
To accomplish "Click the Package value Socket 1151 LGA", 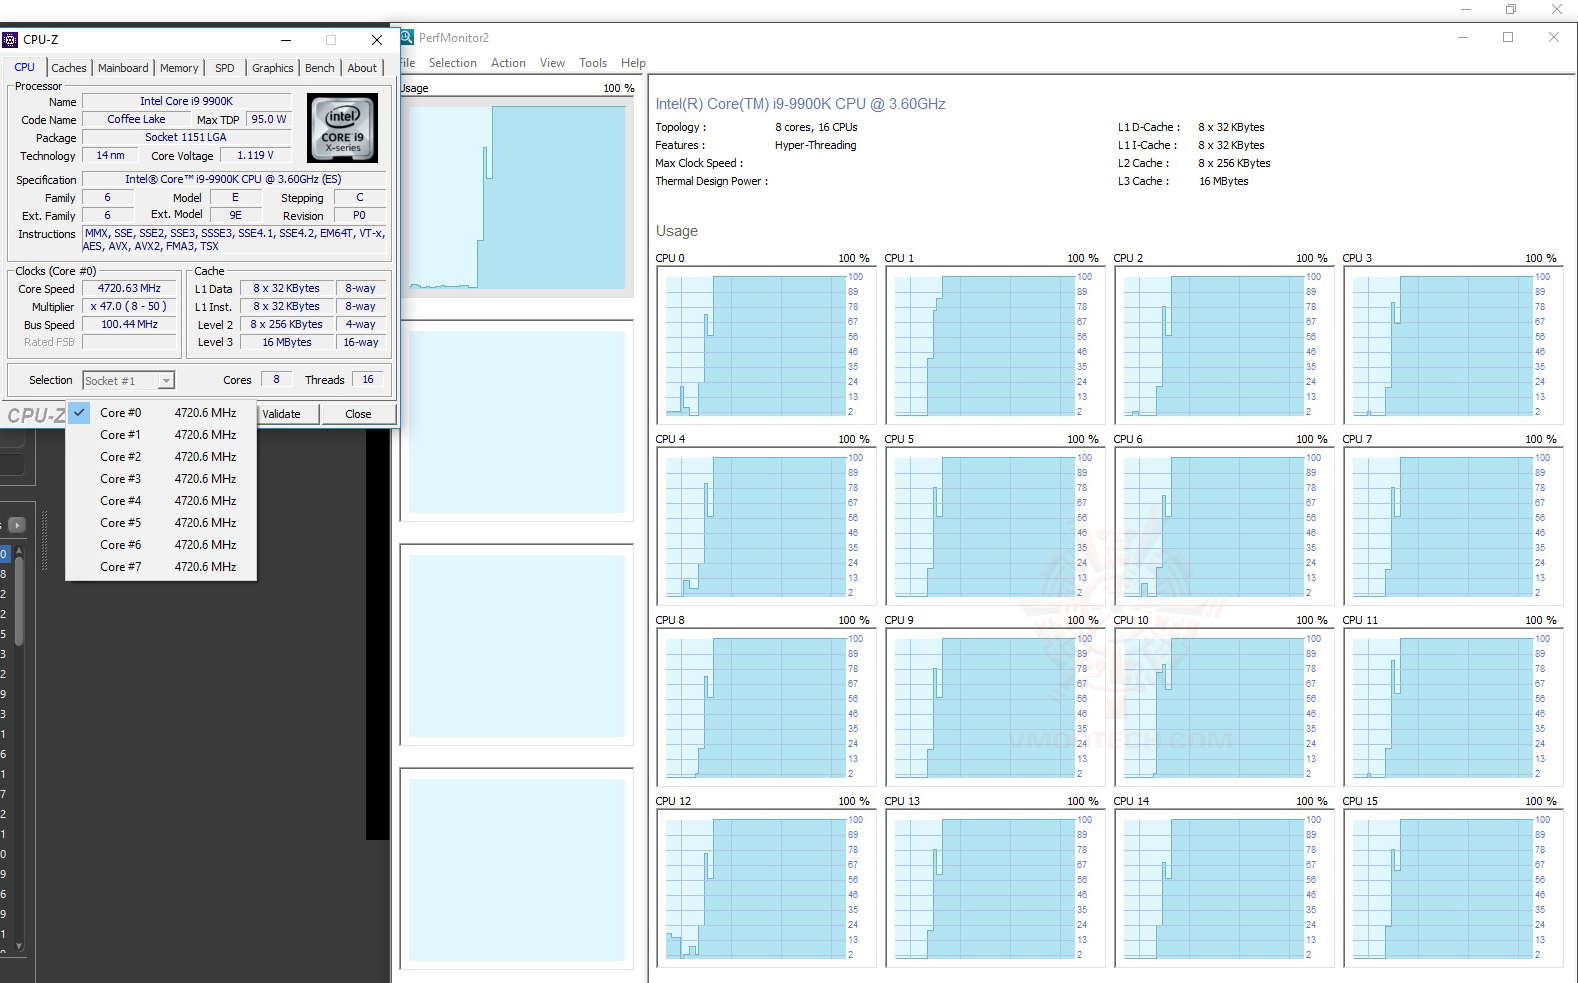I will (x=186, y=137).
